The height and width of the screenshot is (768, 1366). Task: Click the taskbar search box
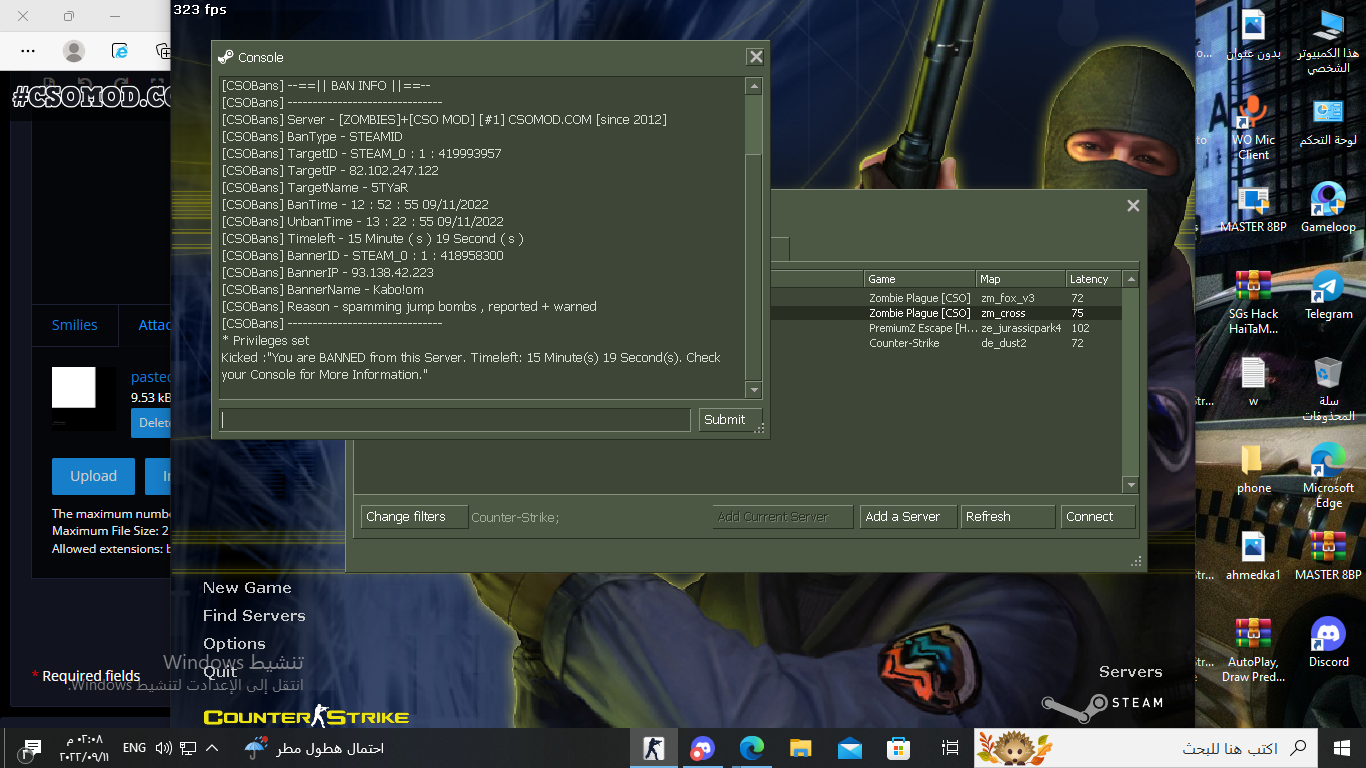pos(1147,748)
